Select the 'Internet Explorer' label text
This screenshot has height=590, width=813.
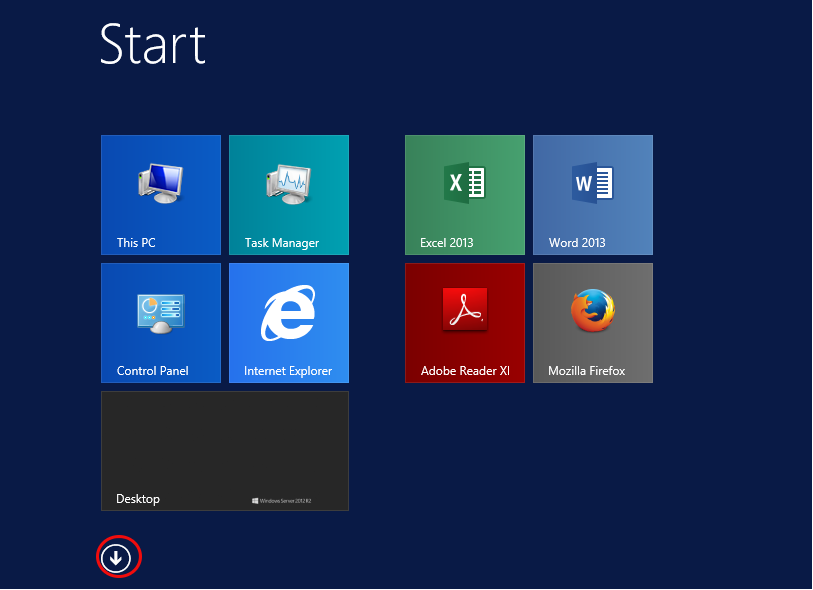288,371
